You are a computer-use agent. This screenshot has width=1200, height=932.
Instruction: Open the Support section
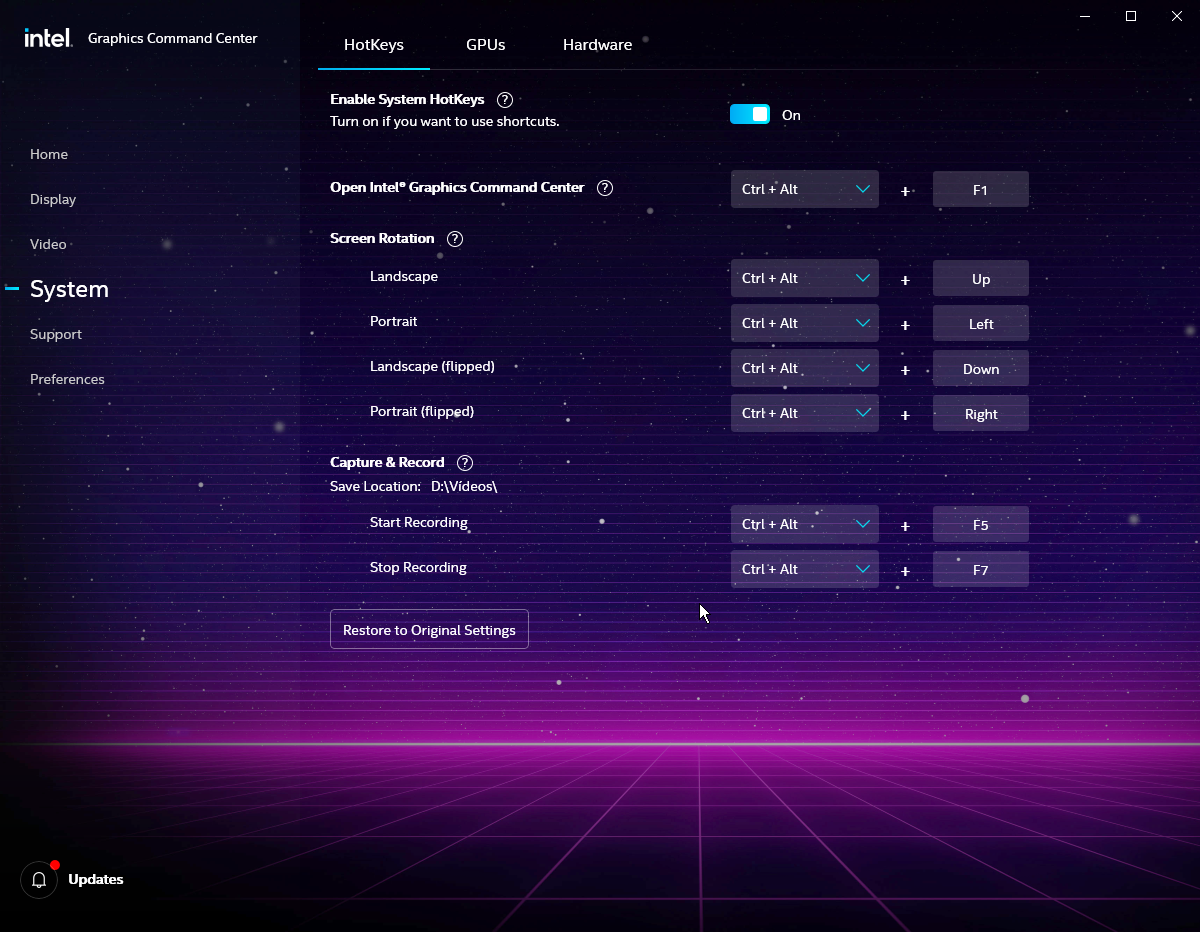click(56, 334)
